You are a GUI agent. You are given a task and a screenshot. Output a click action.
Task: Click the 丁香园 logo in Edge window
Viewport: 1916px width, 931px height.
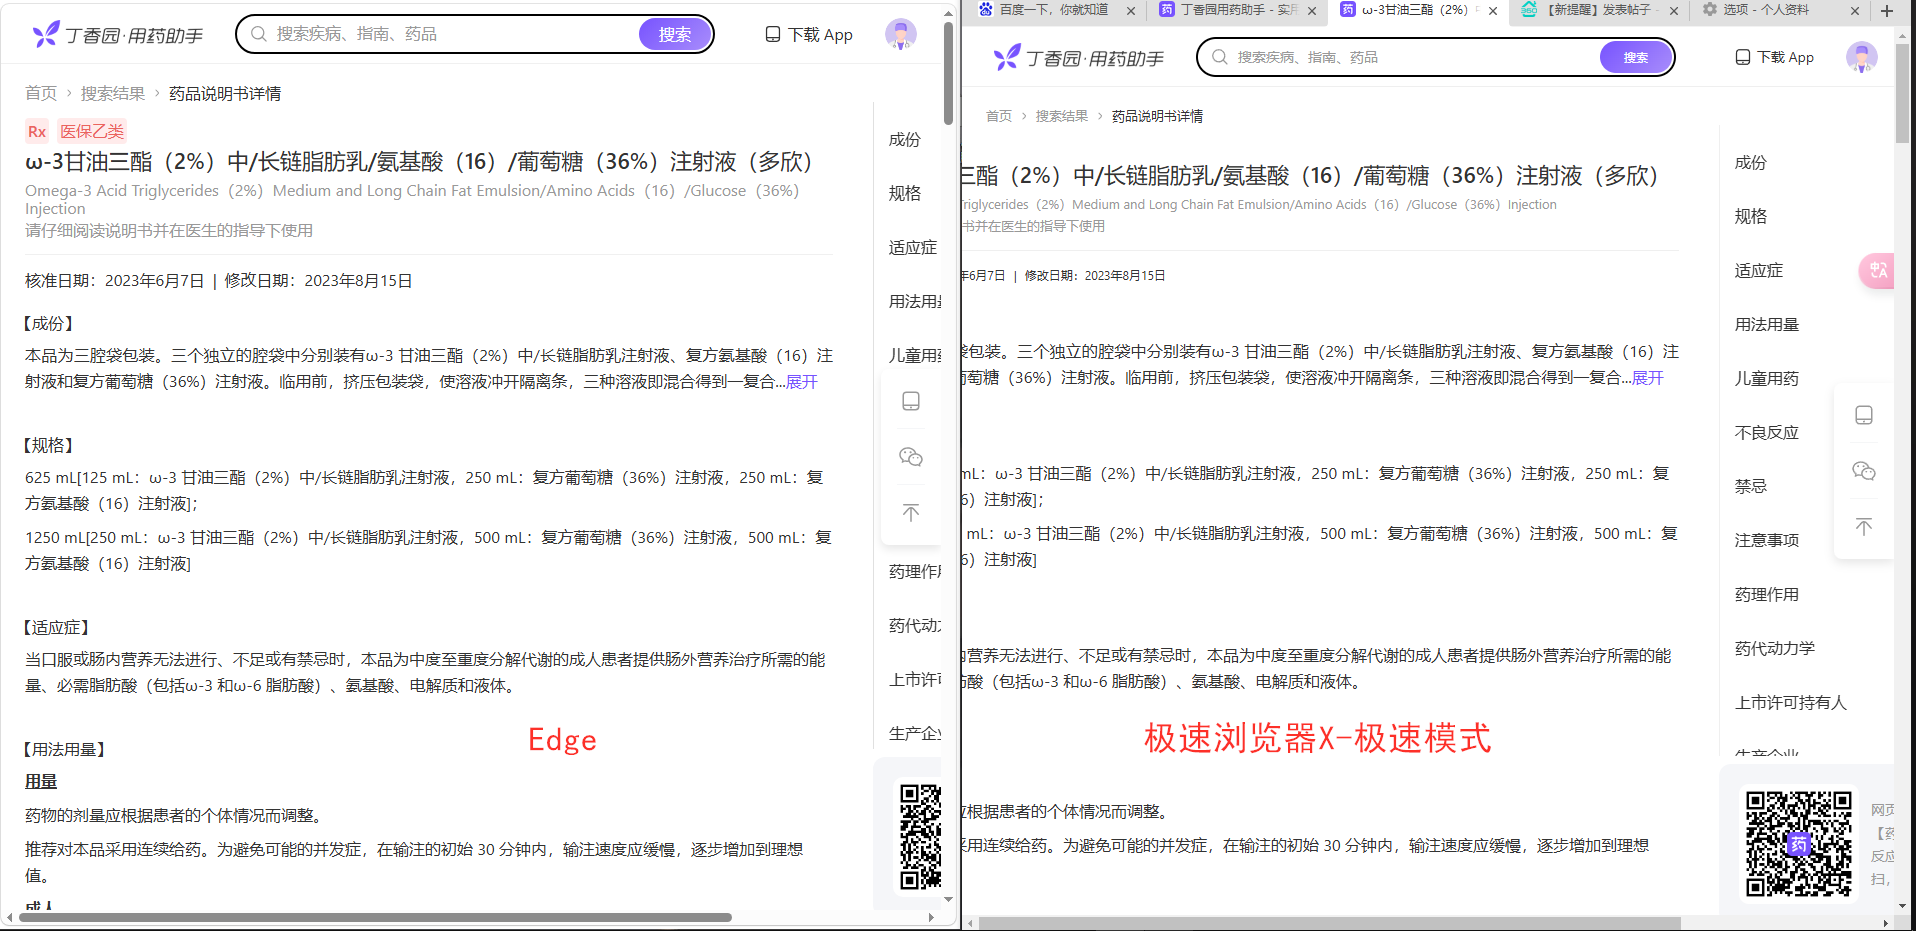click(118, 35)
